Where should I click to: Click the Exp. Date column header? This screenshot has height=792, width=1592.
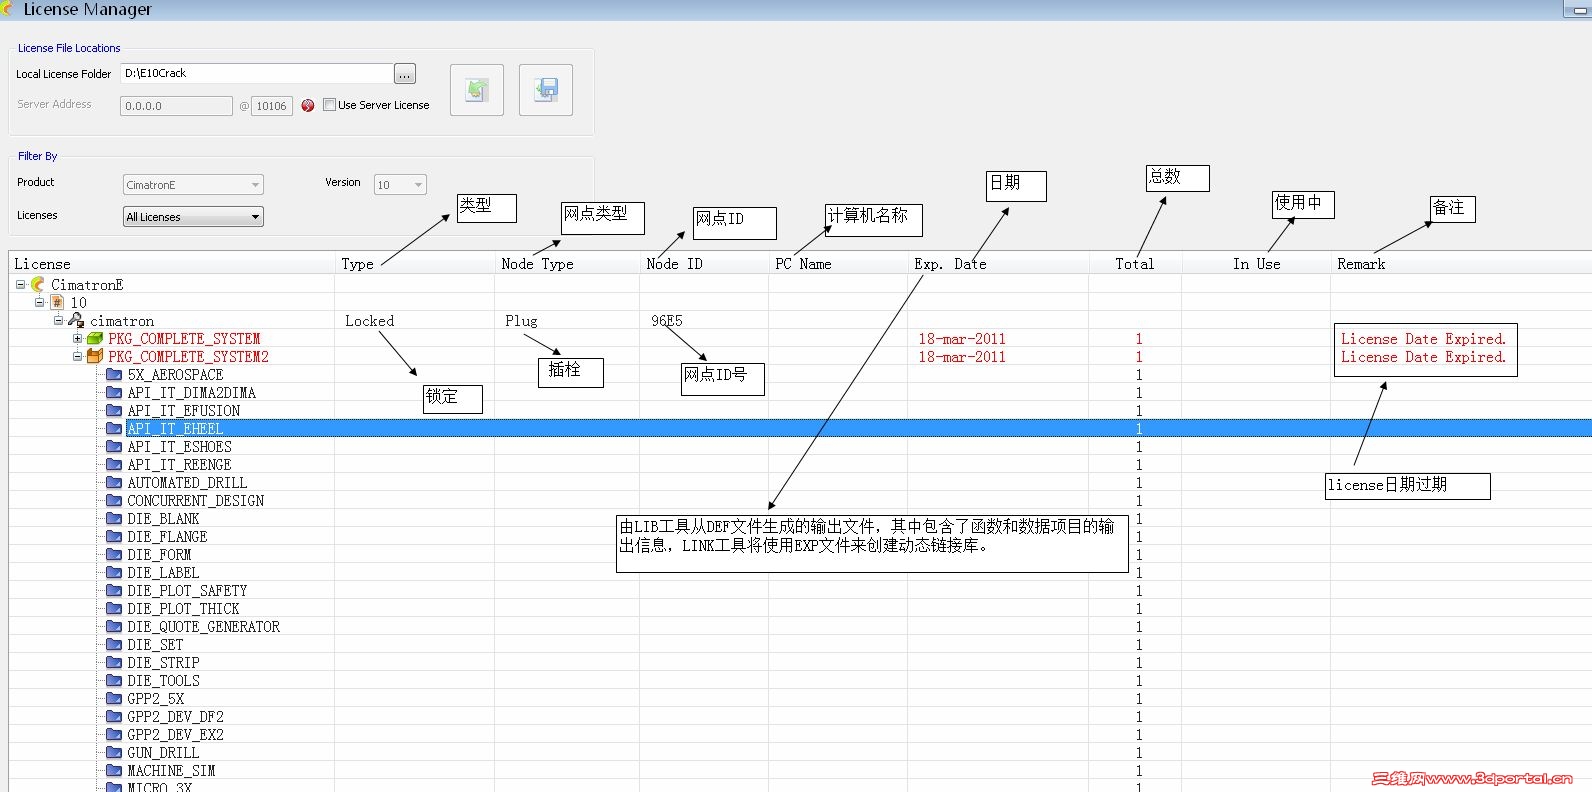[x=998, y=264]
